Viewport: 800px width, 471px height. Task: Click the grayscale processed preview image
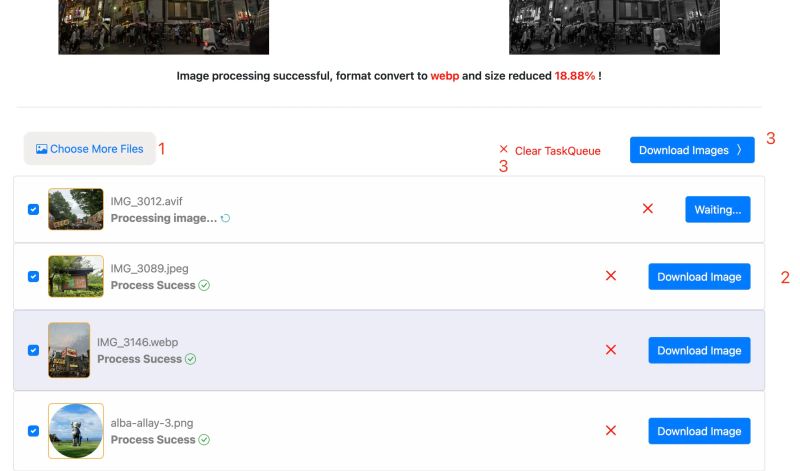click(614, 27)
